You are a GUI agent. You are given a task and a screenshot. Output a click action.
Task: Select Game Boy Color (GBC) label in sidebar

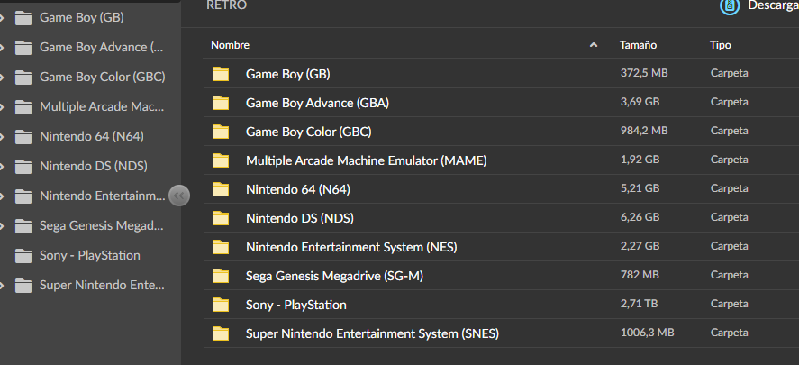102,77
